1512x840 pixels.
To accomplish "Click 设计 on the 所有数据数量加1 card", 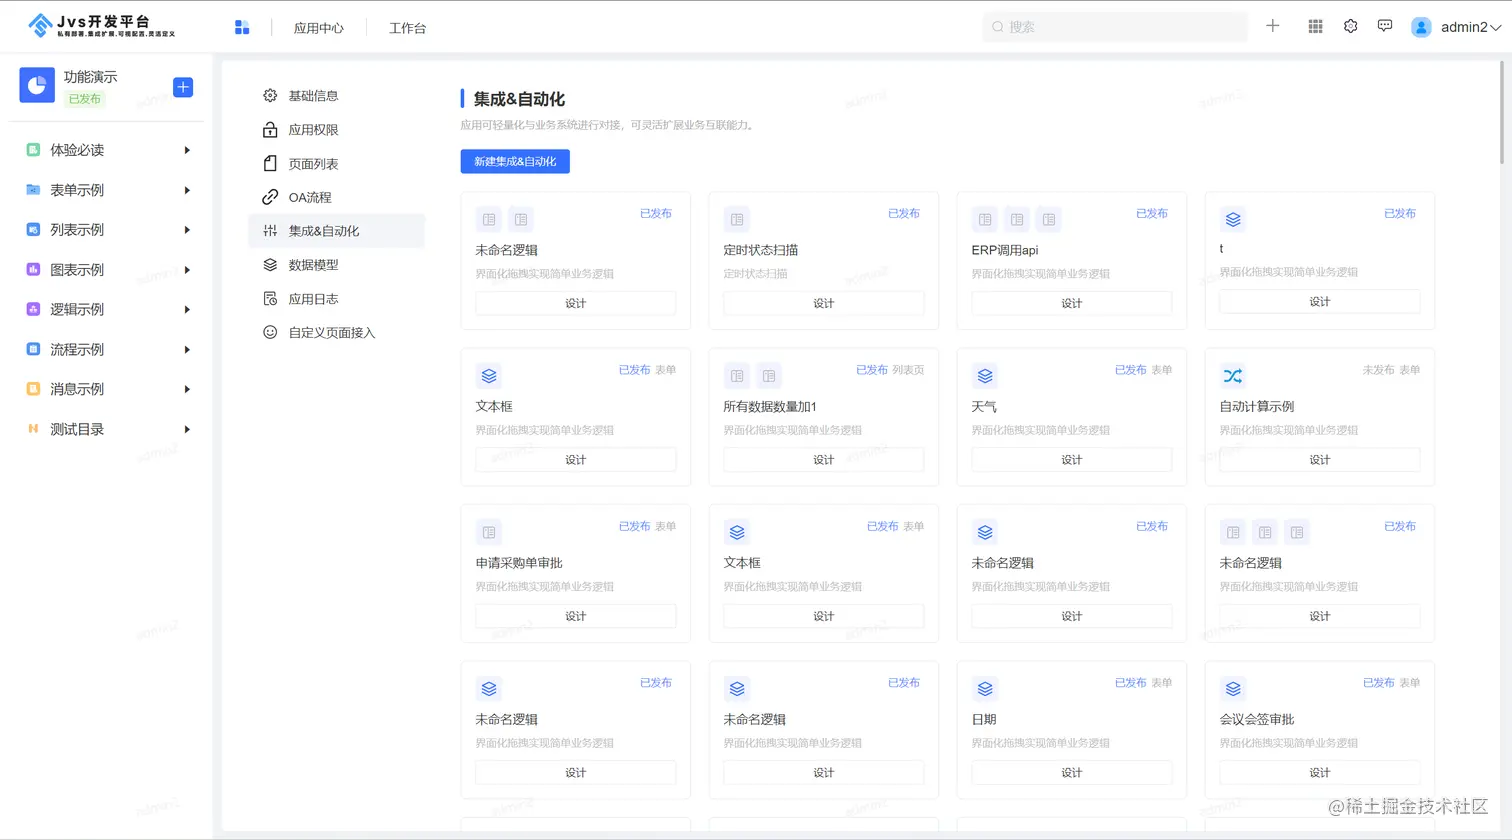I will [824, 460].
